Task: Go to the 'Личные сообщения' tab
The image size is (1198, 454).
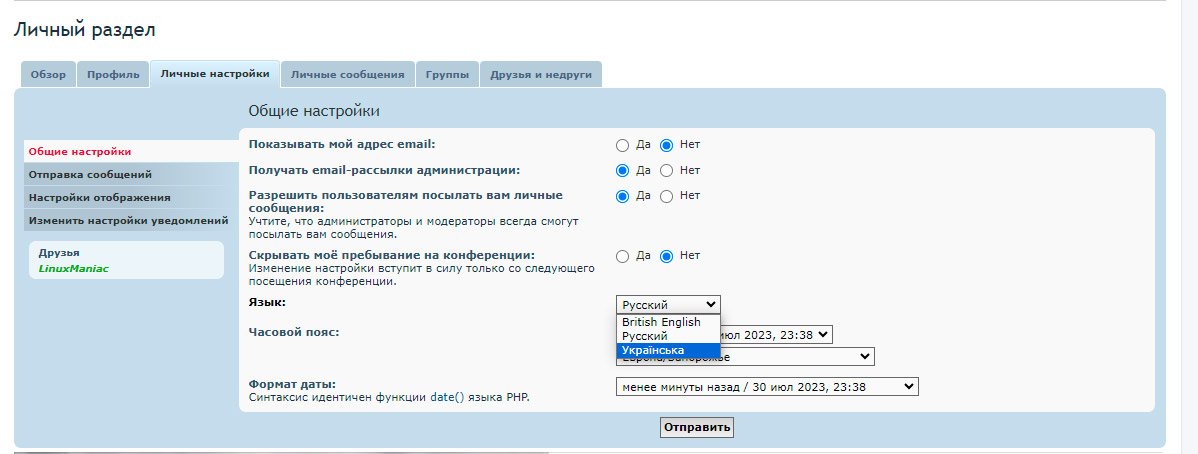Action: tap(347, 74)
